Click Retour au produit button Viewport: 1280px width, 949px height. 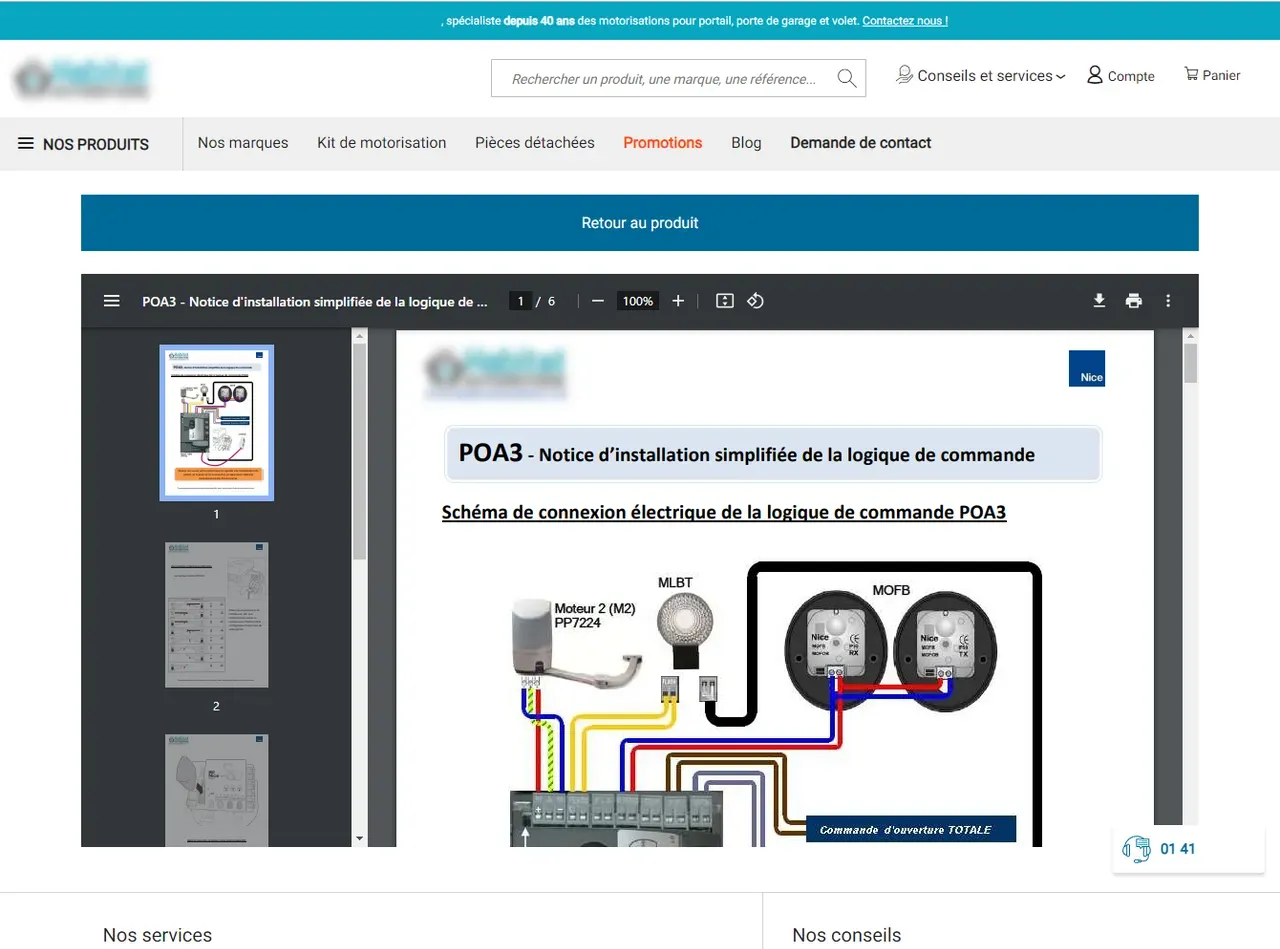click(640, 223)
